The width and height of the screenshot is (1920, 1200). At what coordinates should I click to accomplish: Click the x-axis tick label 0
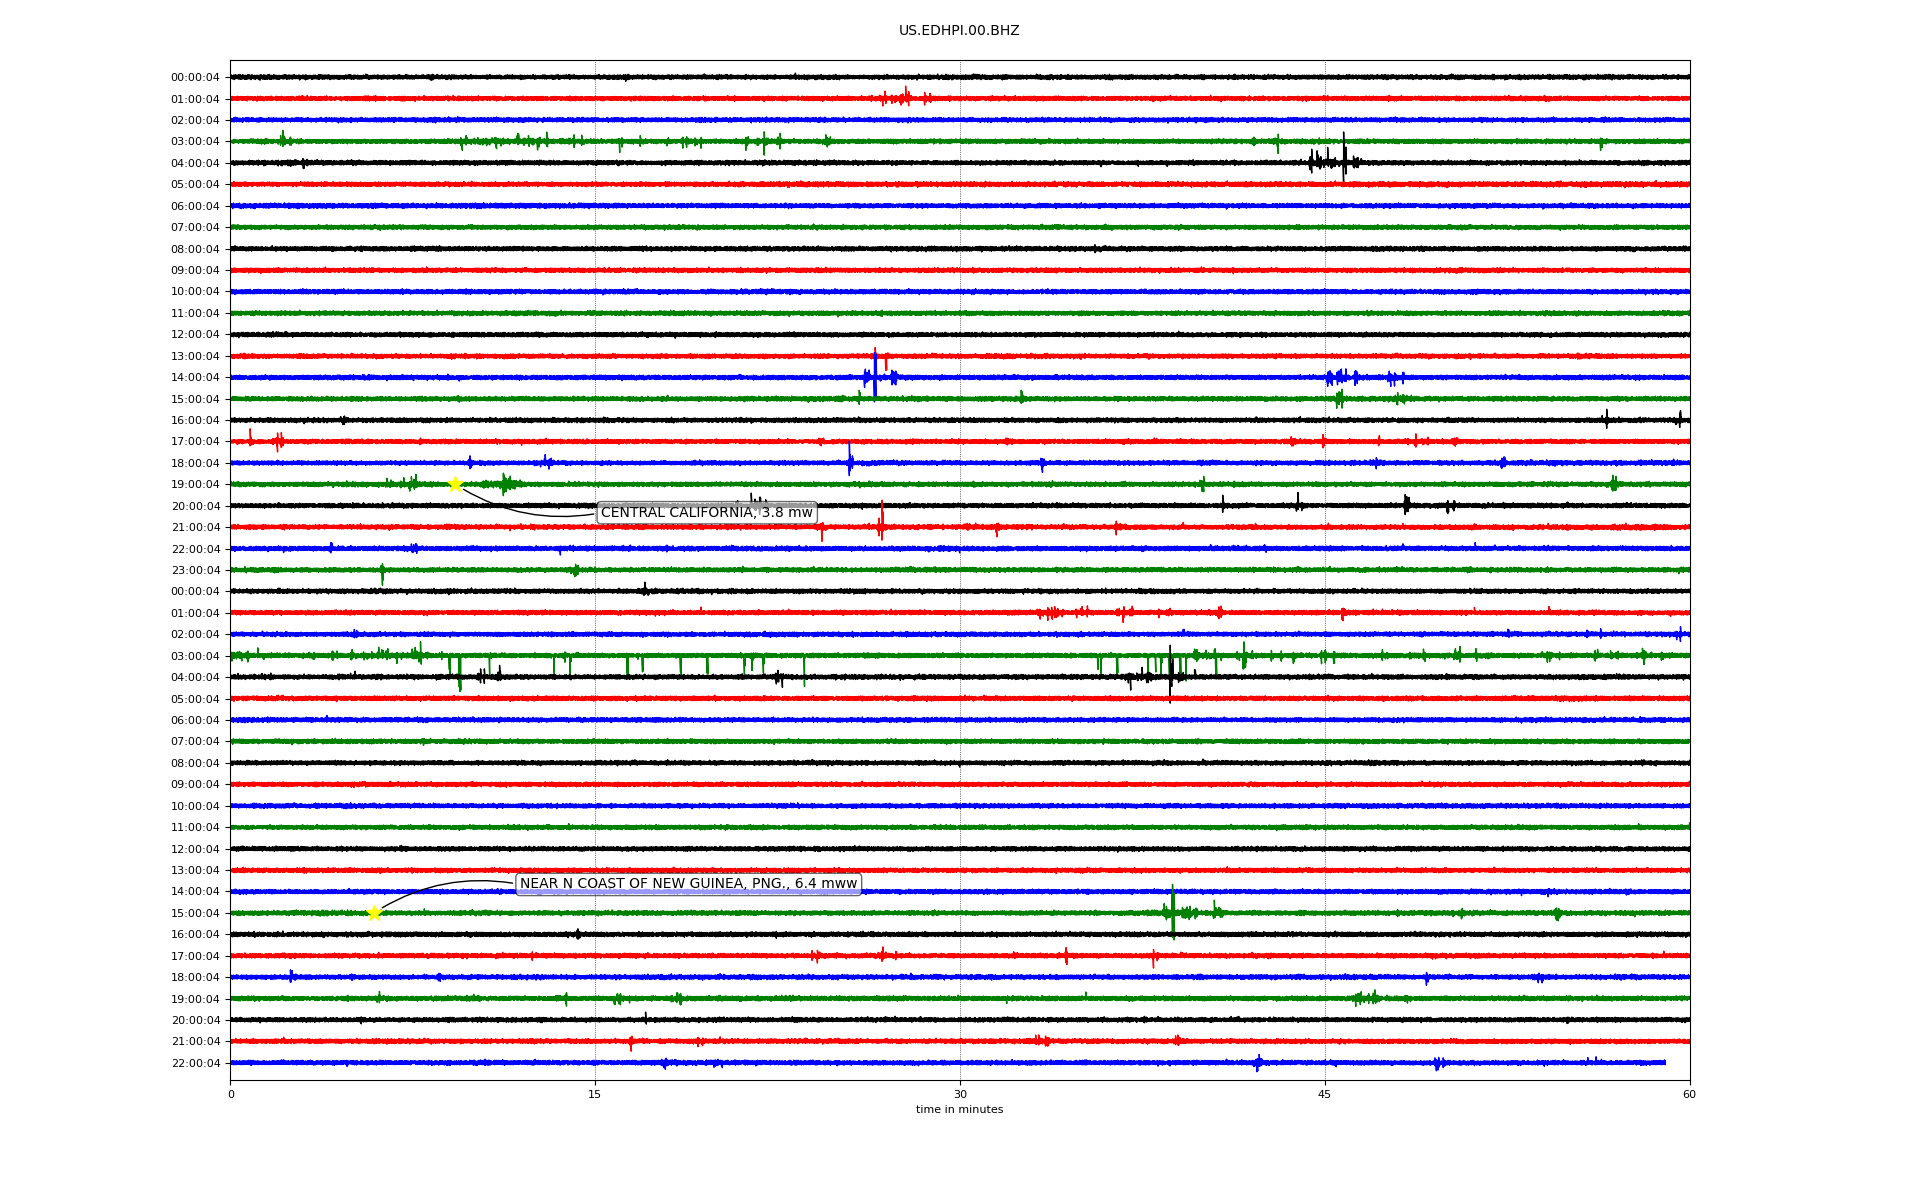coord(231,1094)
